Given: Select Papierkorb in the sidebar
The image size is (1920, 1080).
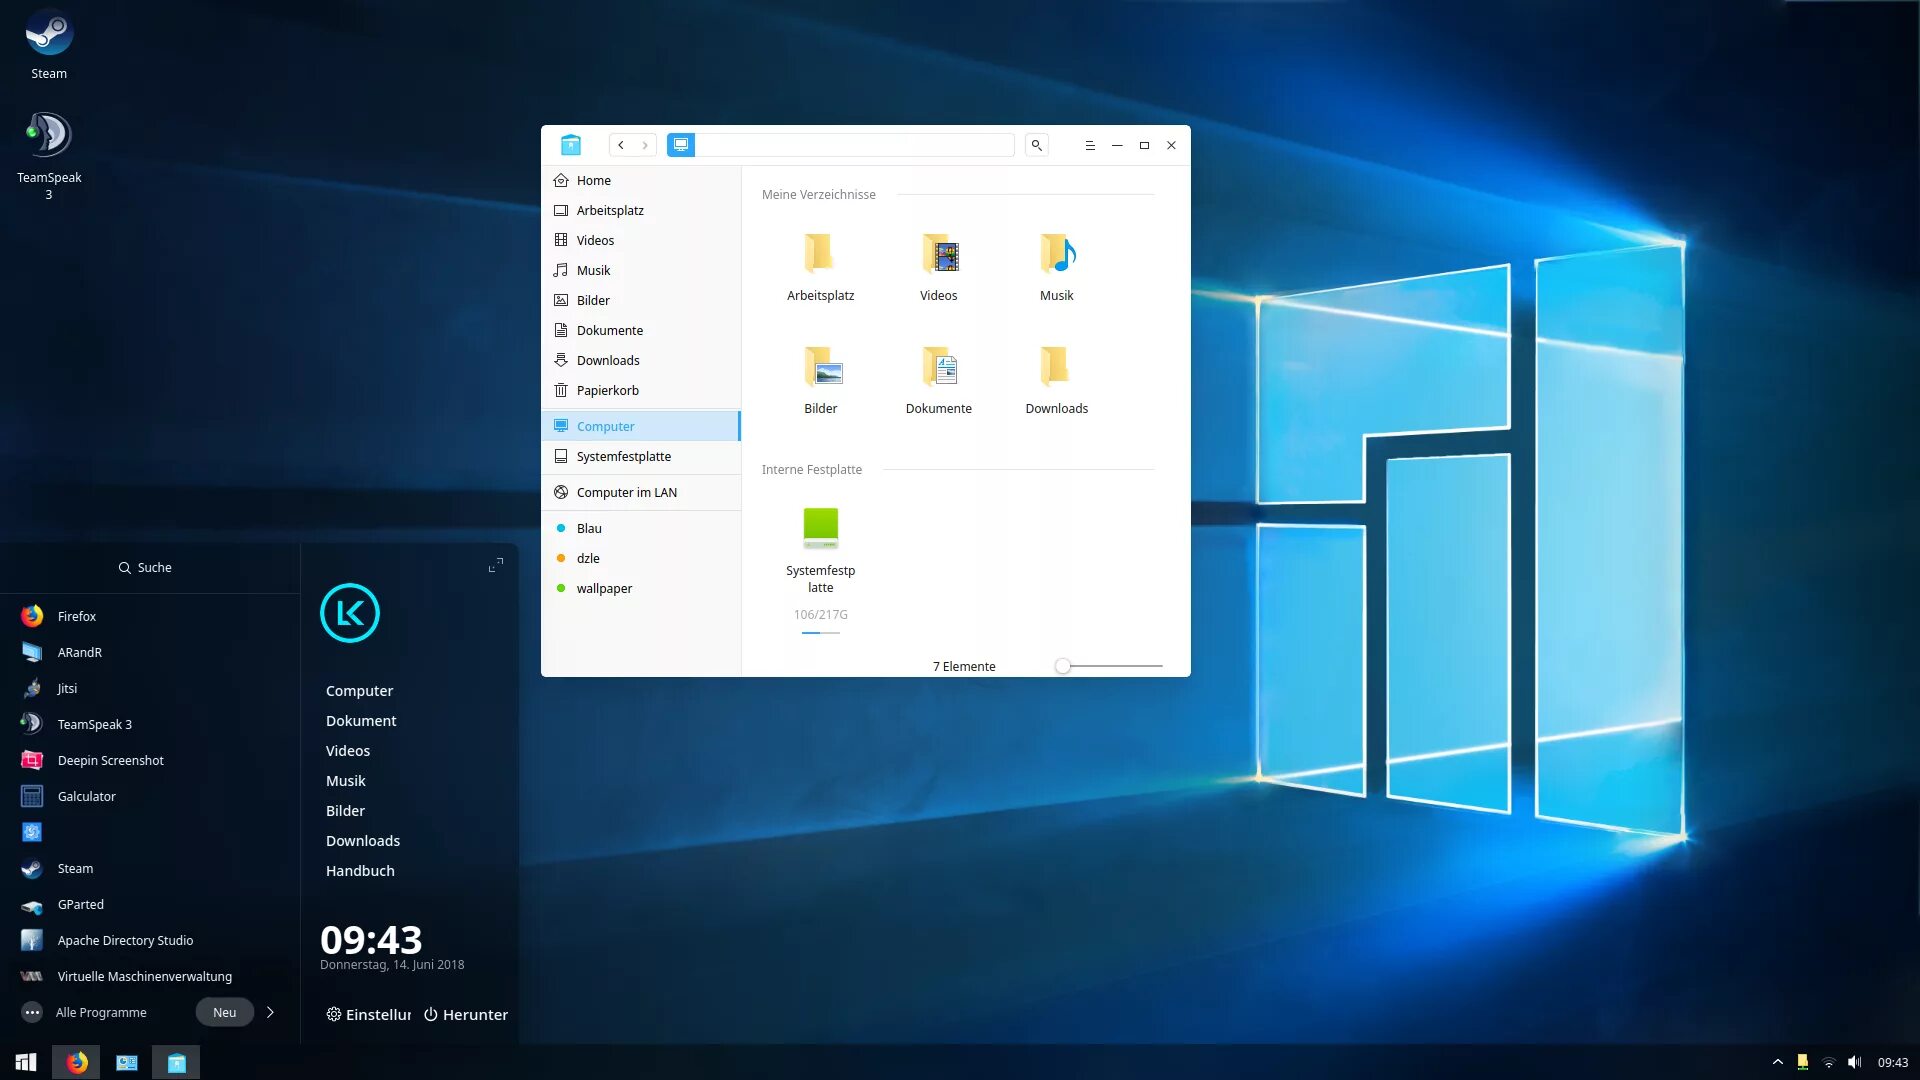Looking at the screenshot, I should 607,390.
